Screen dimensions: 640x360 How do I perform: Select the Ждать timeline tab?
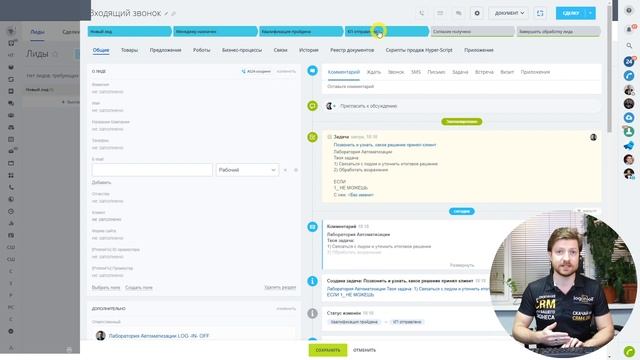coord(373,72)
